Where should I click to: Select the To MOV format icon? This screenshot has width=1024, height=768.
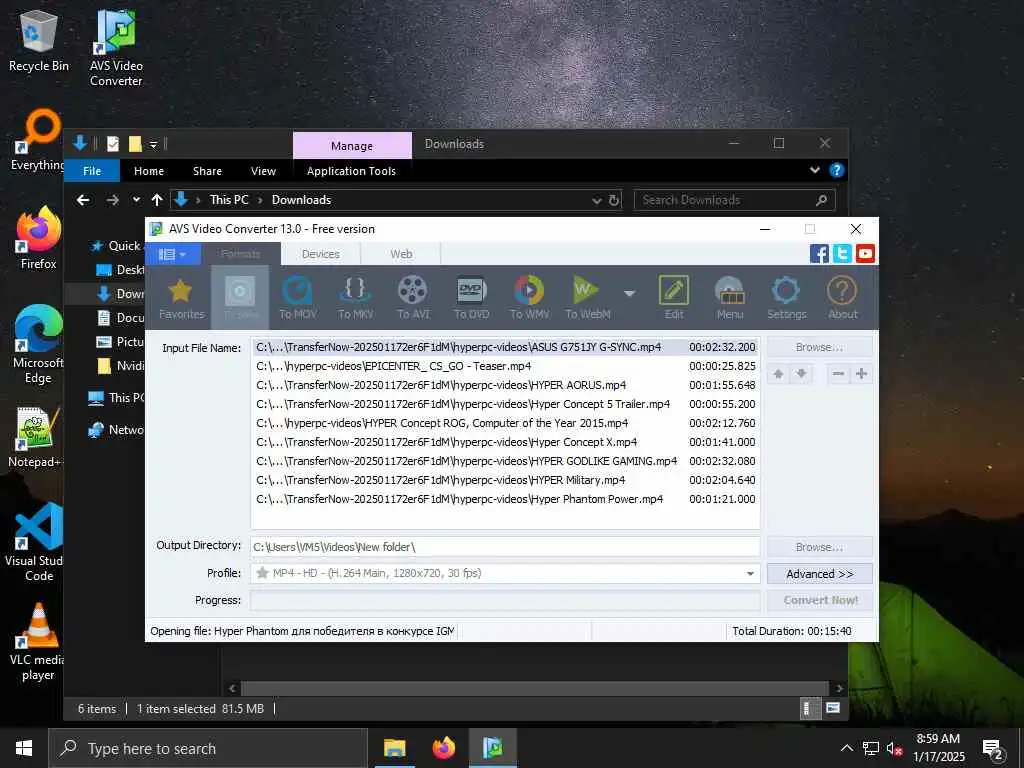tap(298, 297)
